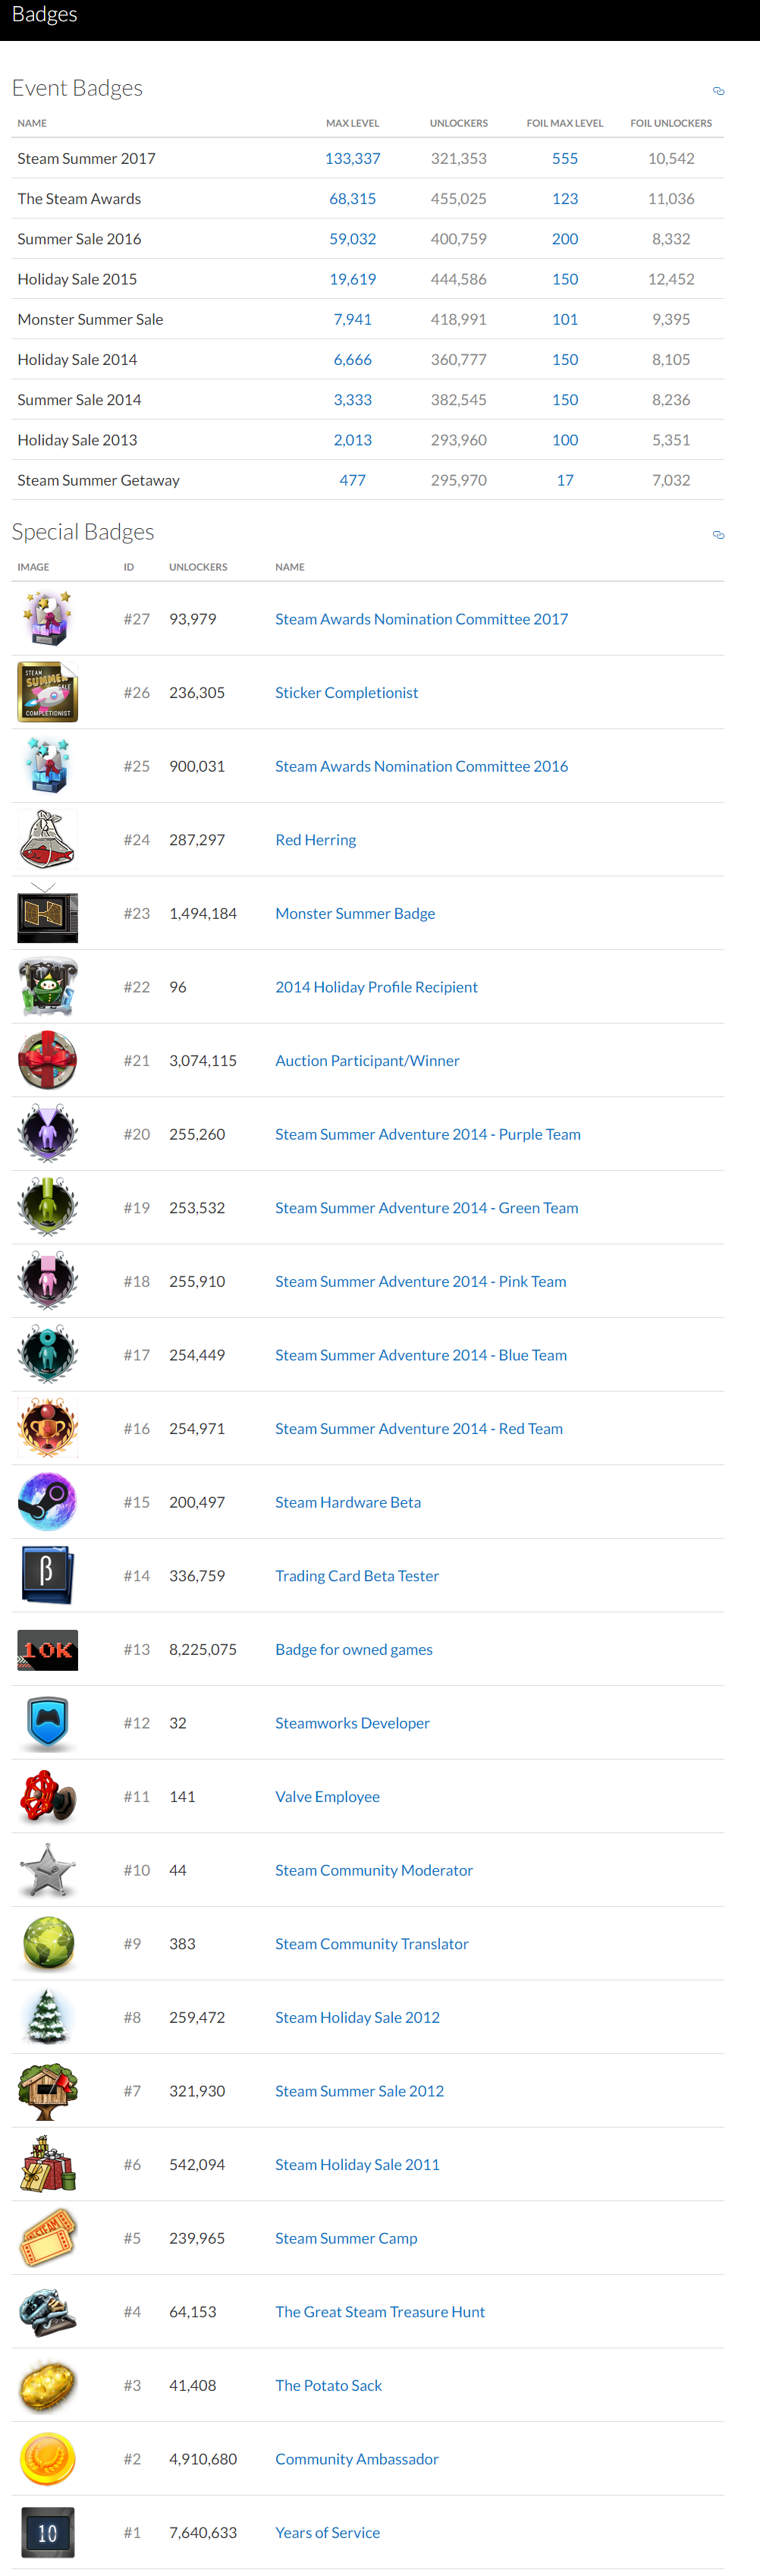Click the Steamworks Developer shield icon
The height and width of the screenshot is (2576, 760).
click(47, 1723)
